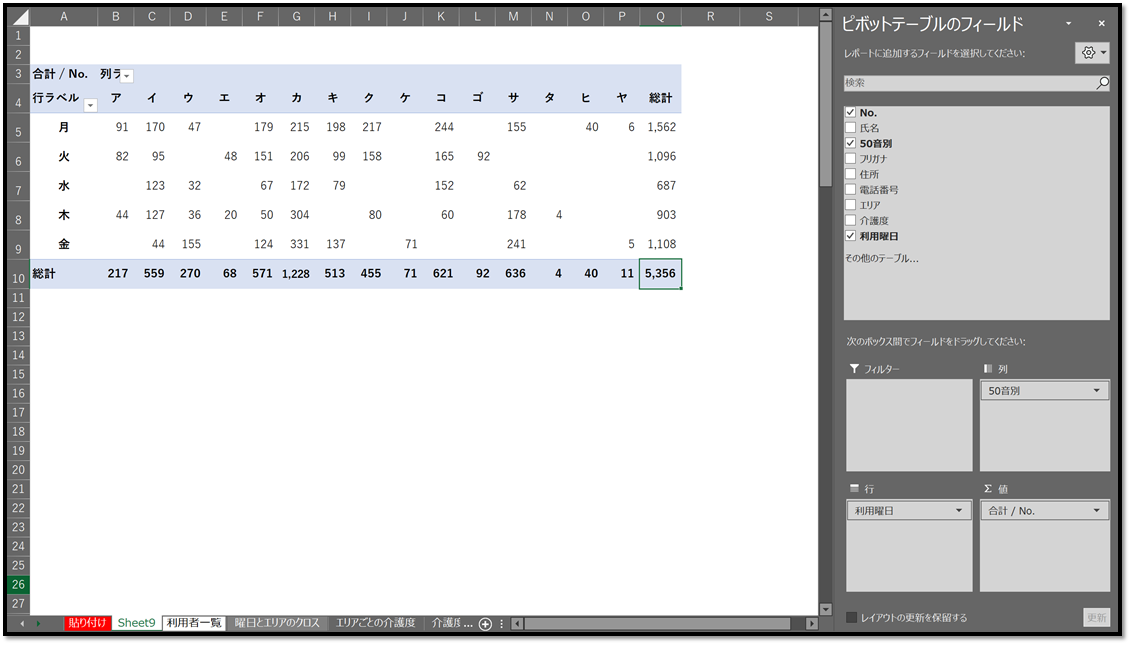This screenshot has width=1131, height=645.
Task: Select the 水 row label cell
Action: (x=63, y=186)
